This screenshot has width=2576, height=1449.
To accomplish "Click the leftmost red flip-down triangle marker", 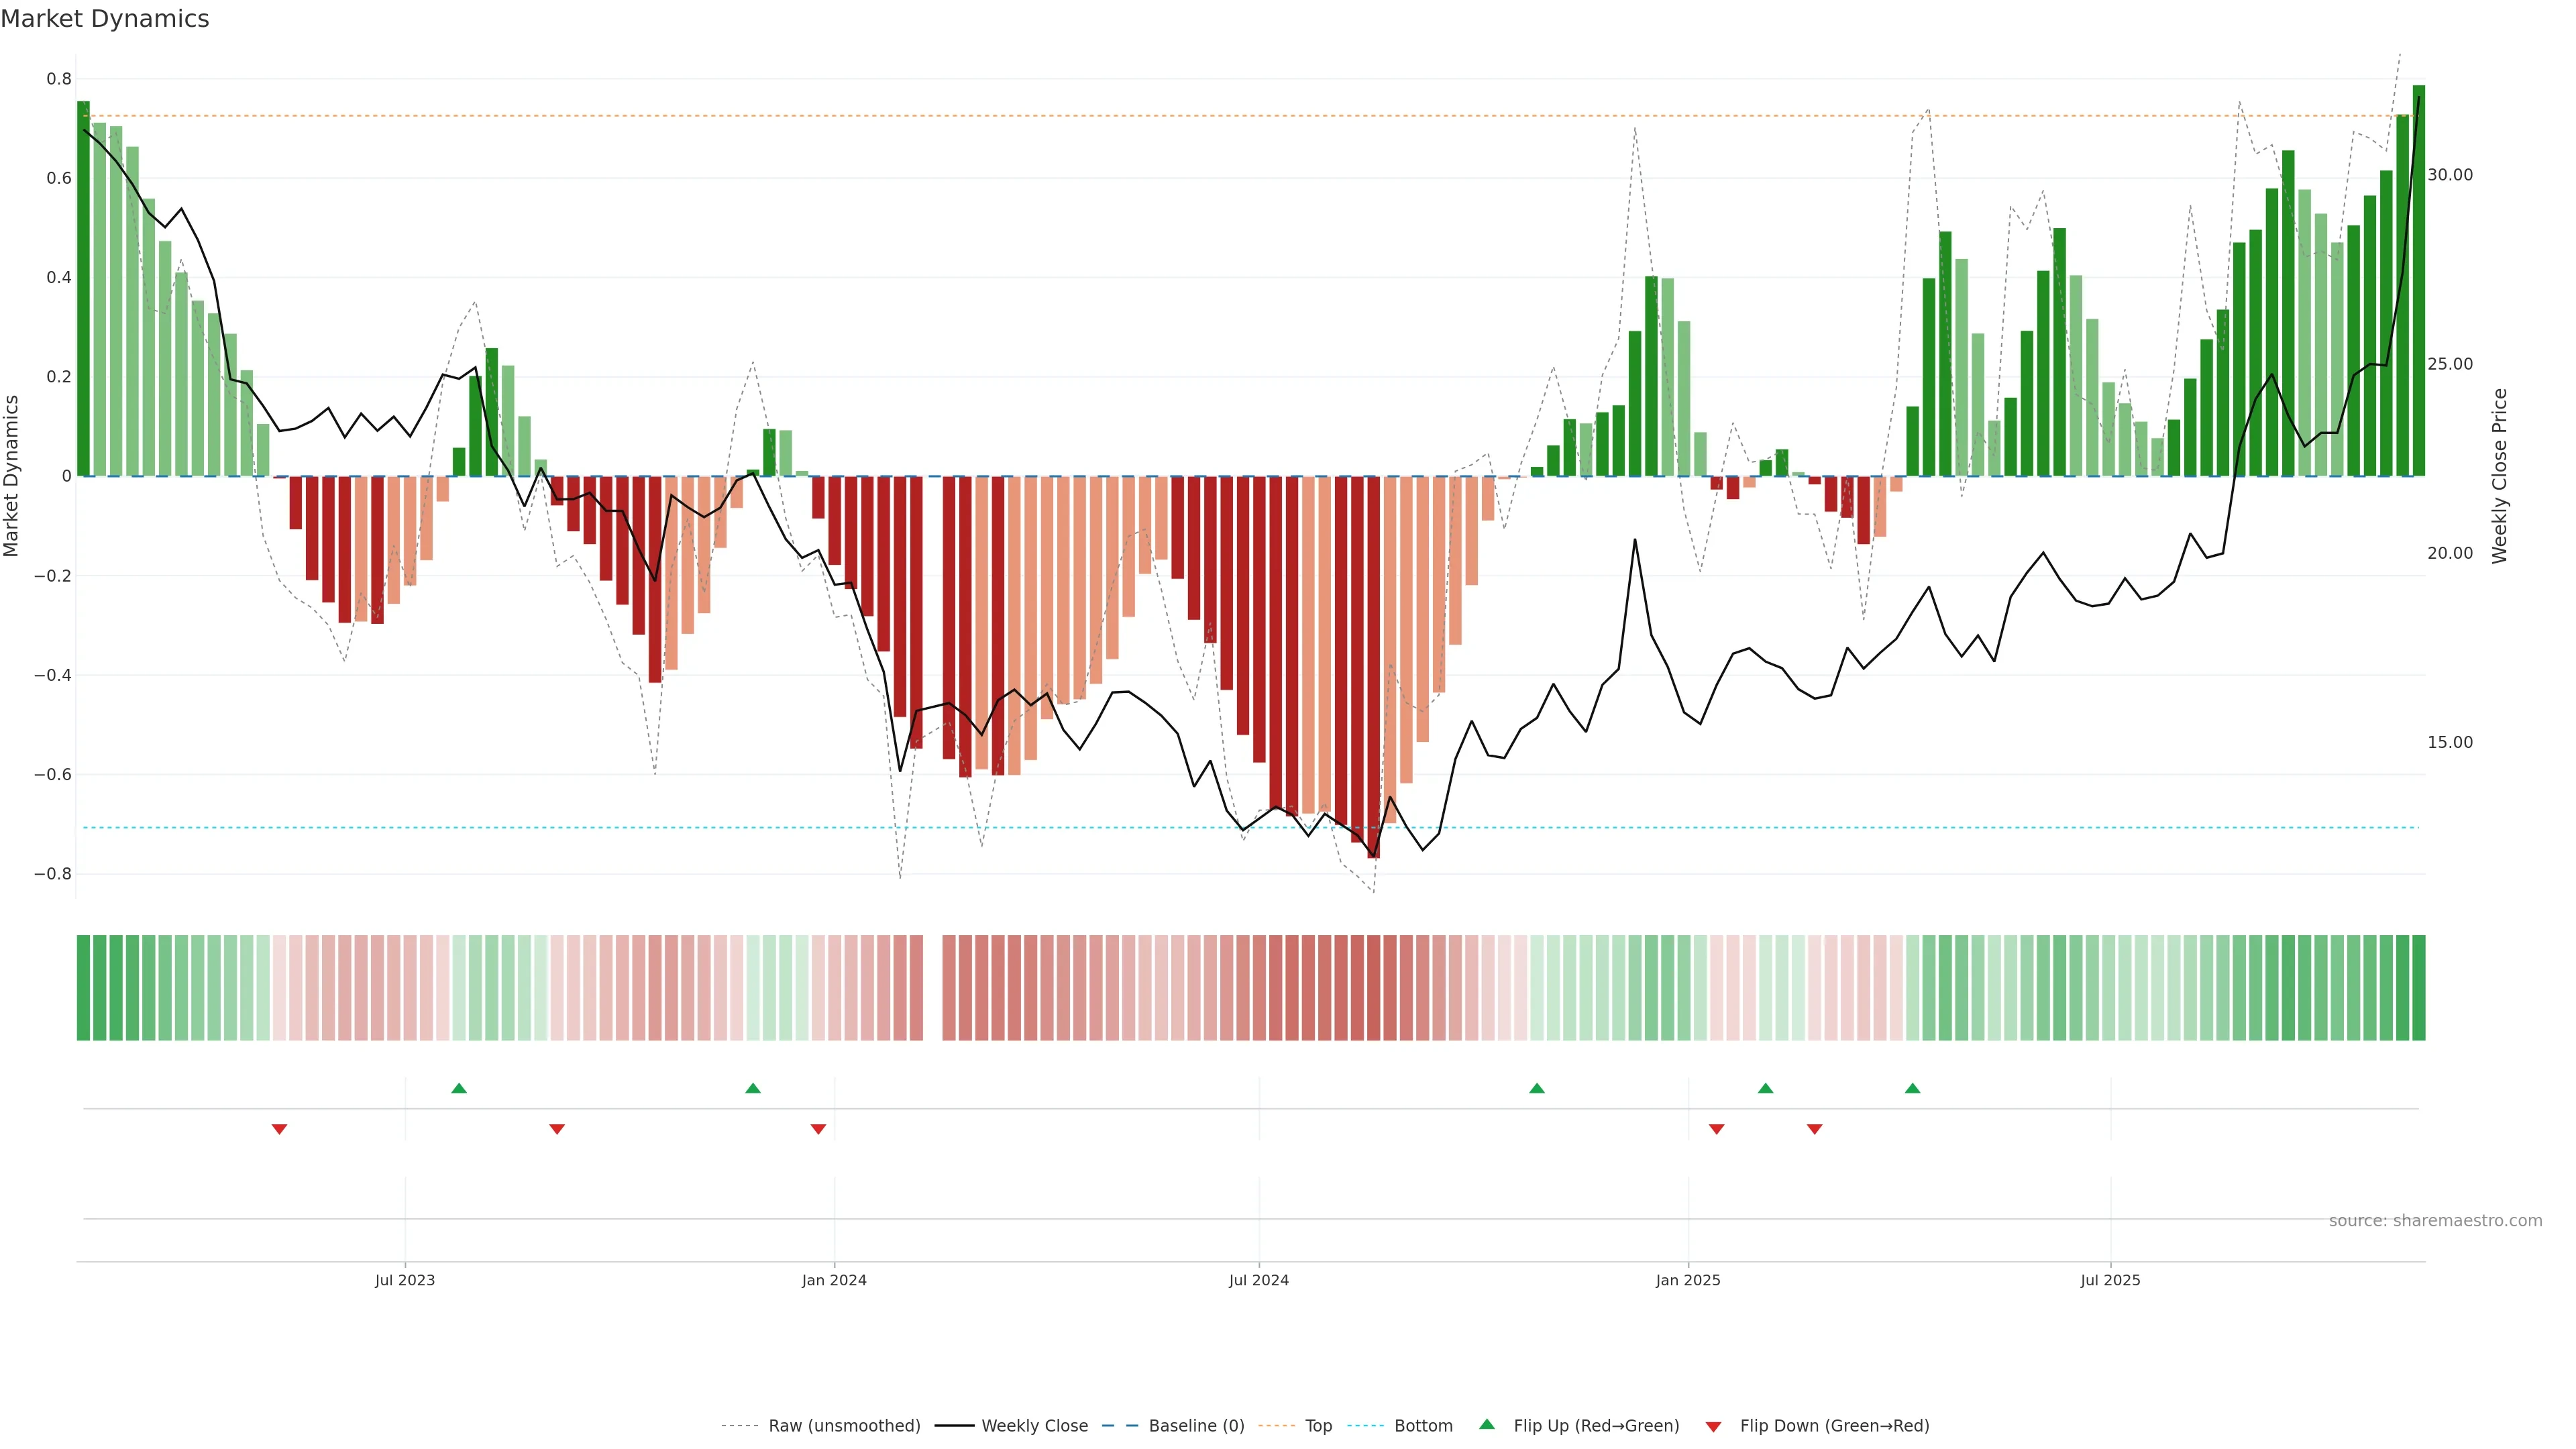I will [280, 1129].
